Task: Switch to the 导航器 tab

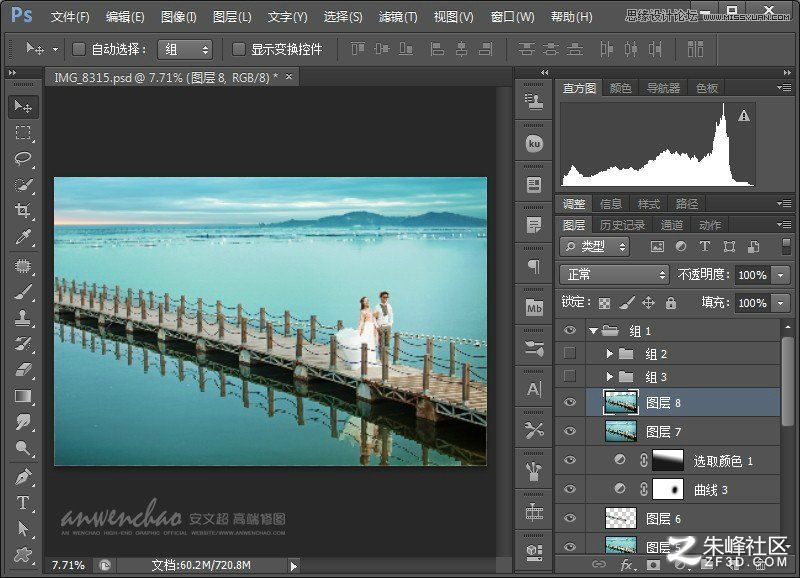Action: [663, 88]
